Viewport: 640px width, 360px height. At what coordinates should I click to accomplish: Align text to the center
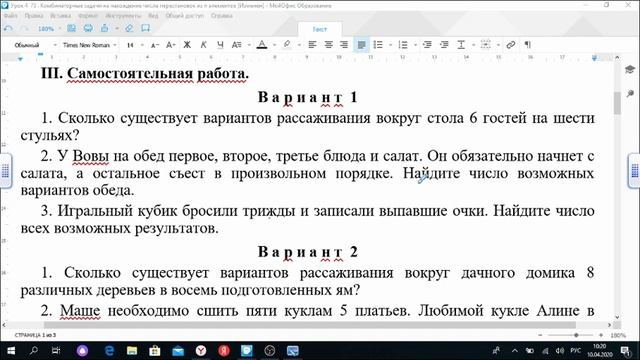(x=329, y=45)
